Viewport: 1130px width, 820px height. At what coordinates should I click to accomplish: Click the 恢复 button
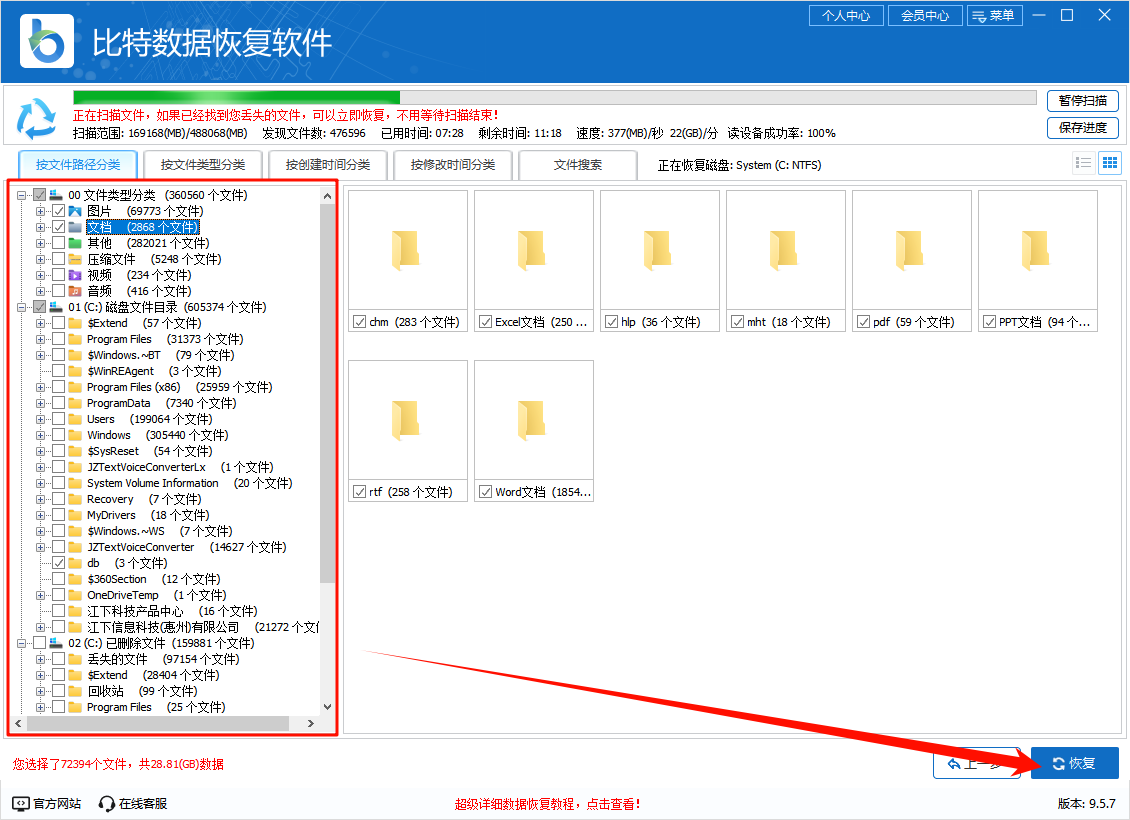click(1074, 763)
